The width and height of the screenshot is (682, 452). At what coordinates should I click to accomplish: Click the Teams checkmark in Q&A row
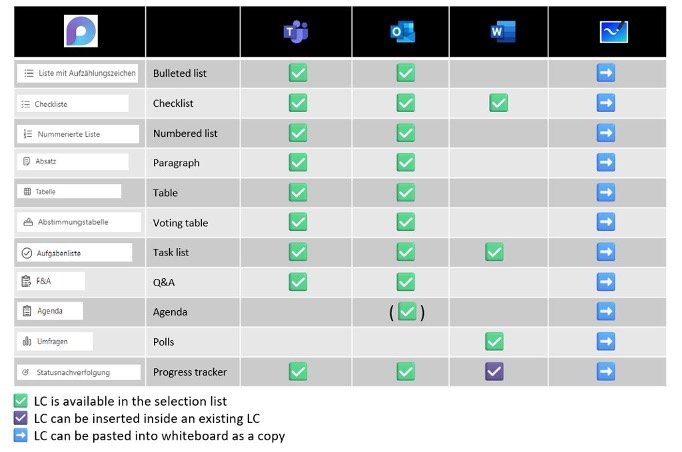click(298, 282)
